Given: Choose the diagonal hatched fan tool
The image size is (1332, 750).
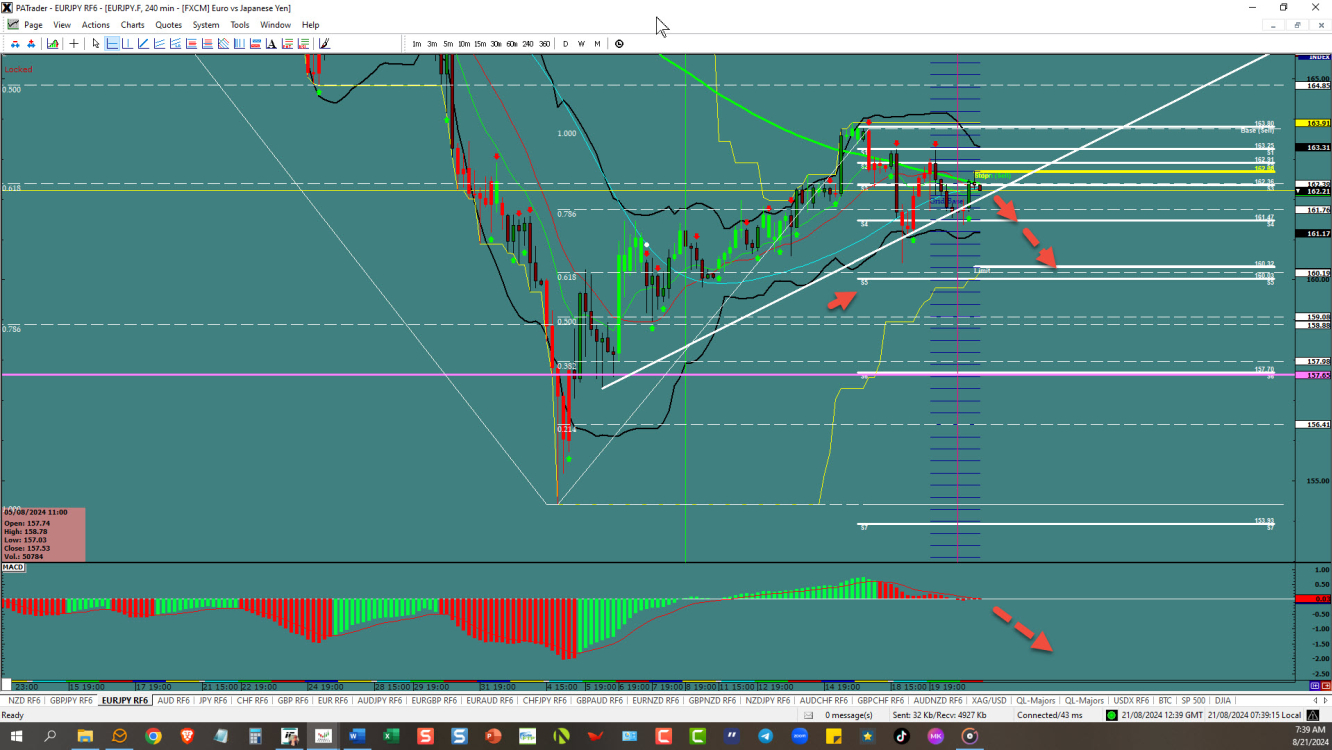Looking at the screenshot, I should coord(223,43).
